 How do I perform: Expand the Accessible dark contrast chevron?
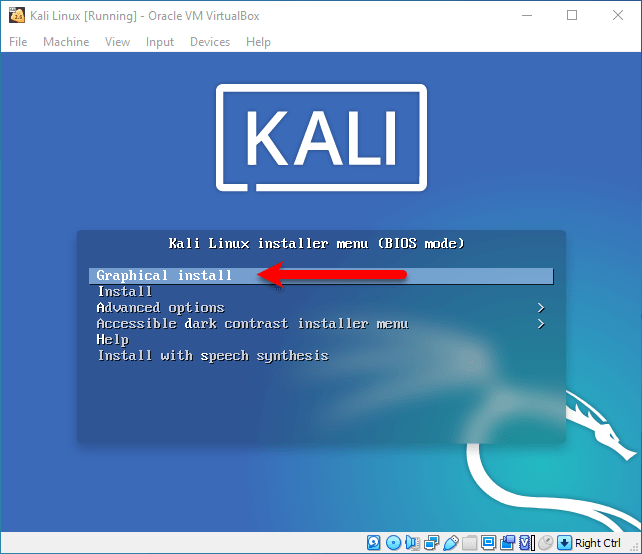point(541,324)
